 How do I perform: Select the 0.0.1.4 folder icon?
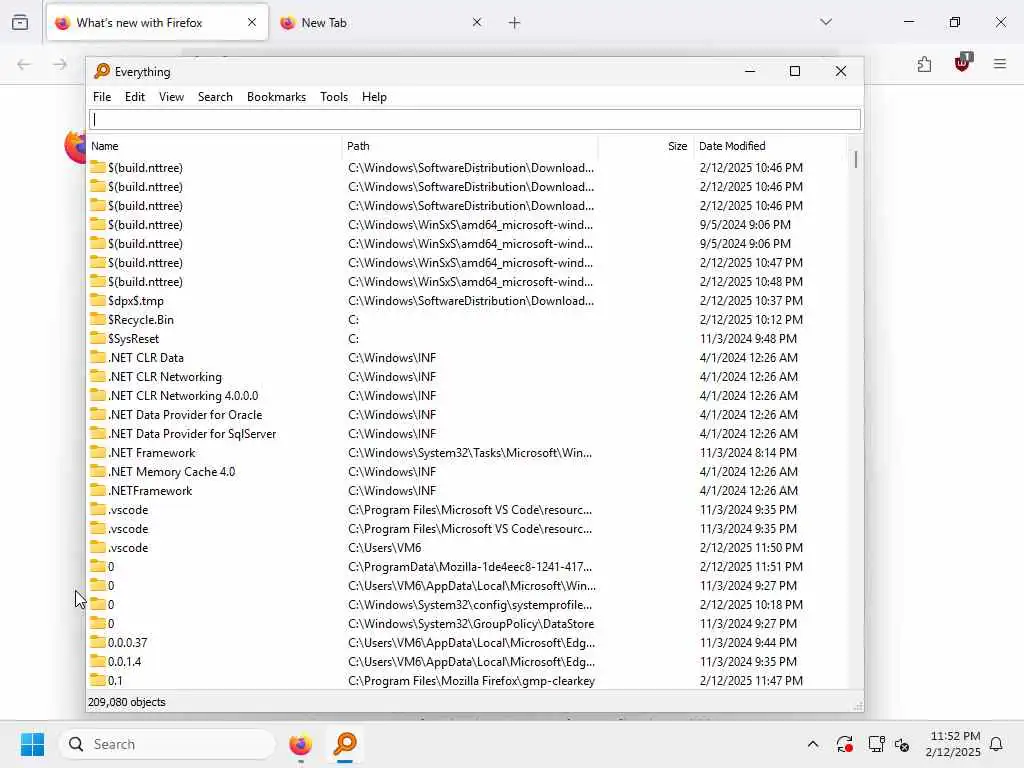[x=98, y=661]
